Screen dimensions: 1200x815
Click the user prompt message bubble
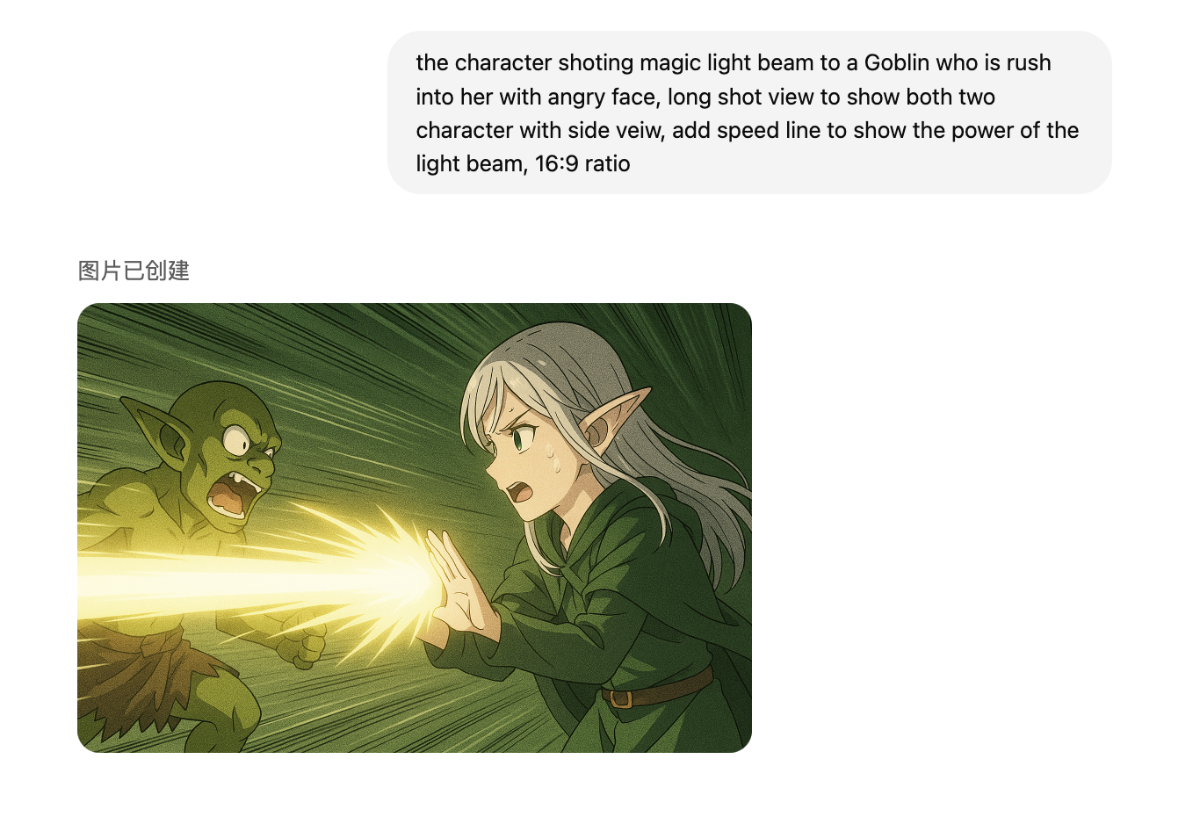click(749, 112)
